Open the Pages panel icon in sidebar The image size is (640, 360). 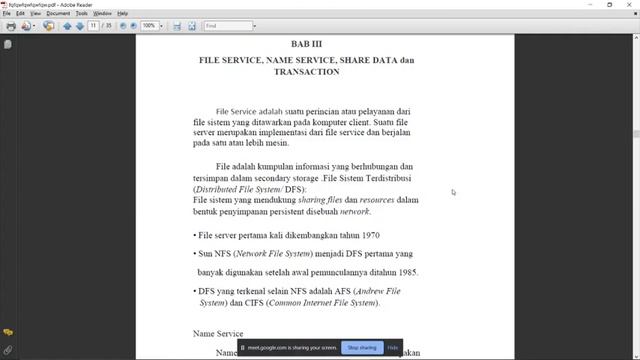pos(8,44)
